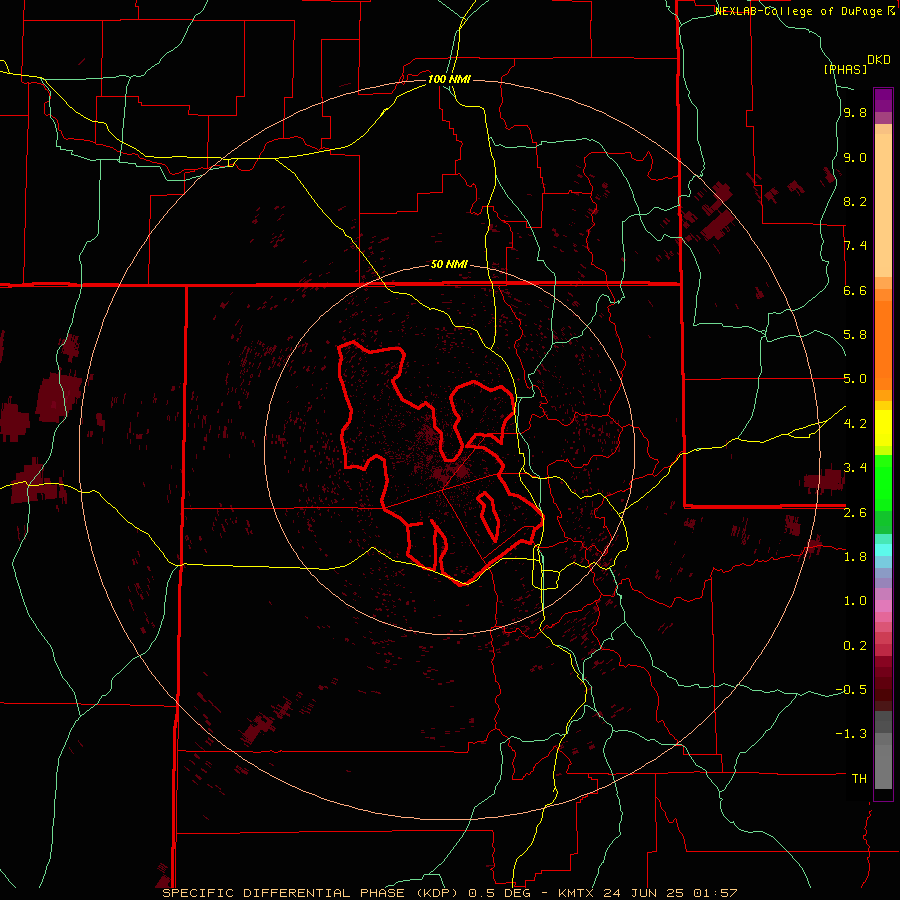Pick the pale peach color bar segment
This screenshot has height=900, width=900.
coord(883,205)
